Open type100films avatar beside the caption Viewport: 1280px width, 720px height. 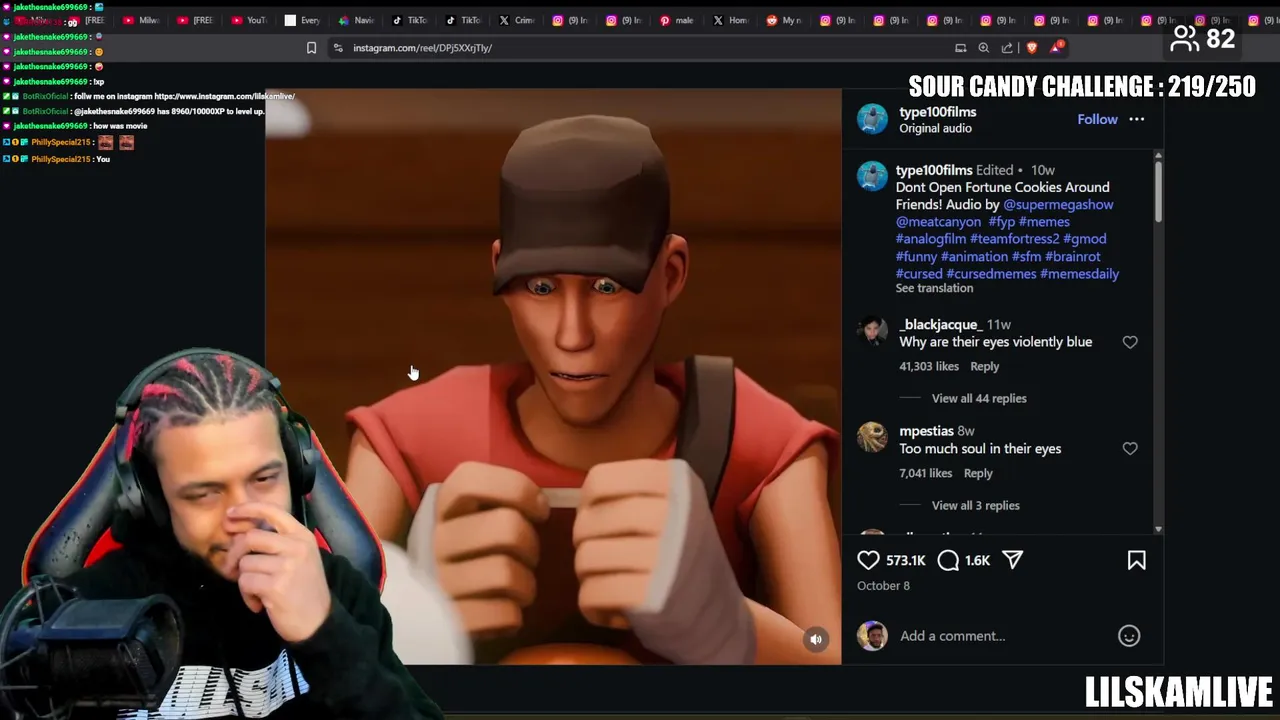click(x=872, y=176)
